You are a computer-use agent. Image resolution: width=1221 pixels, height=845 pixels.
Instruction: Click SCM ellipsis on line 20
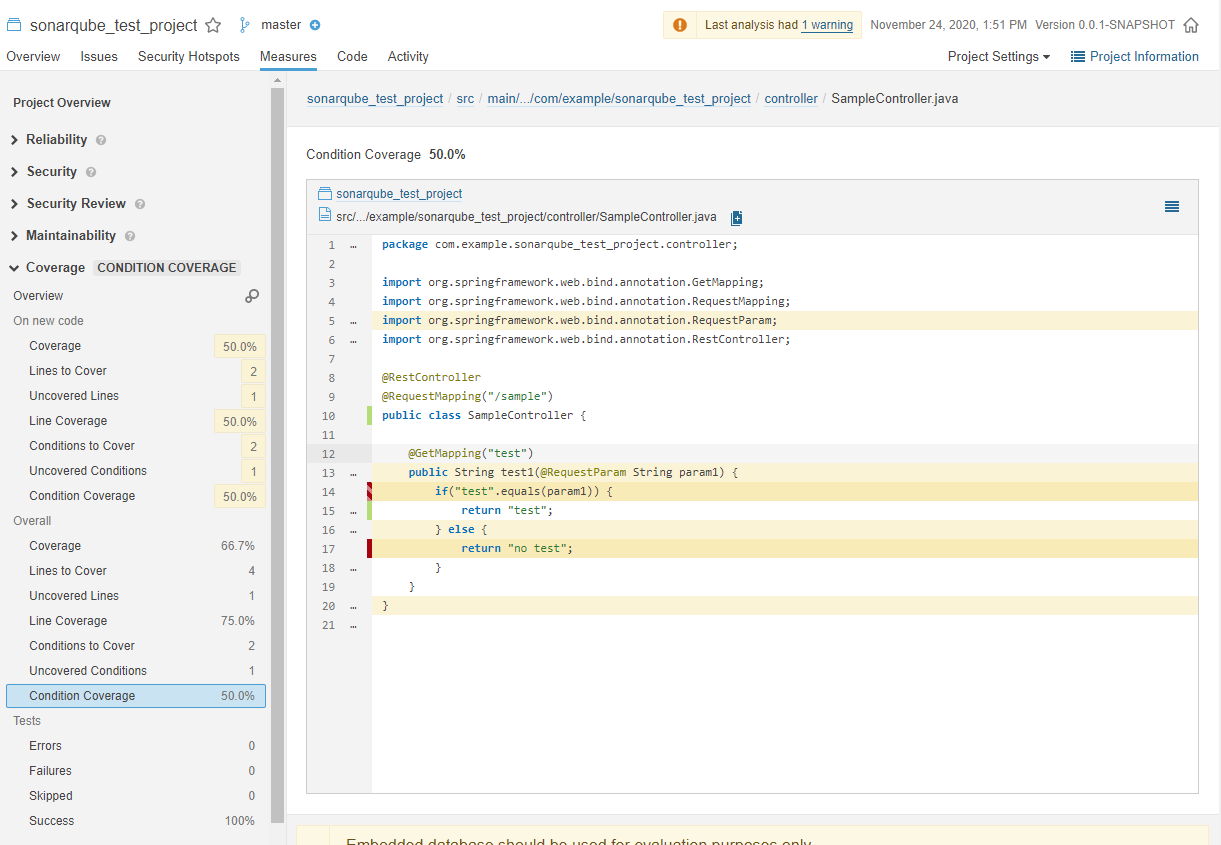pyautogui.click(x=353, y=606)
